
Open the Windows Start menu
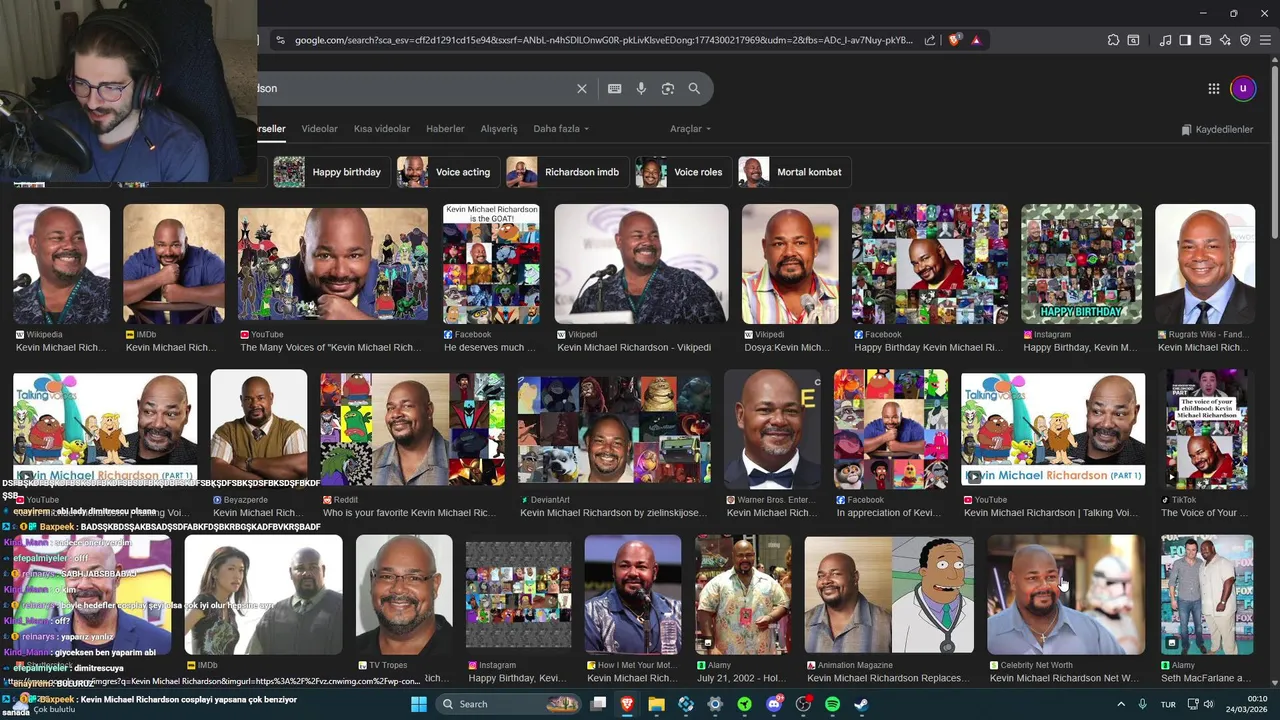tap(419, 704)
